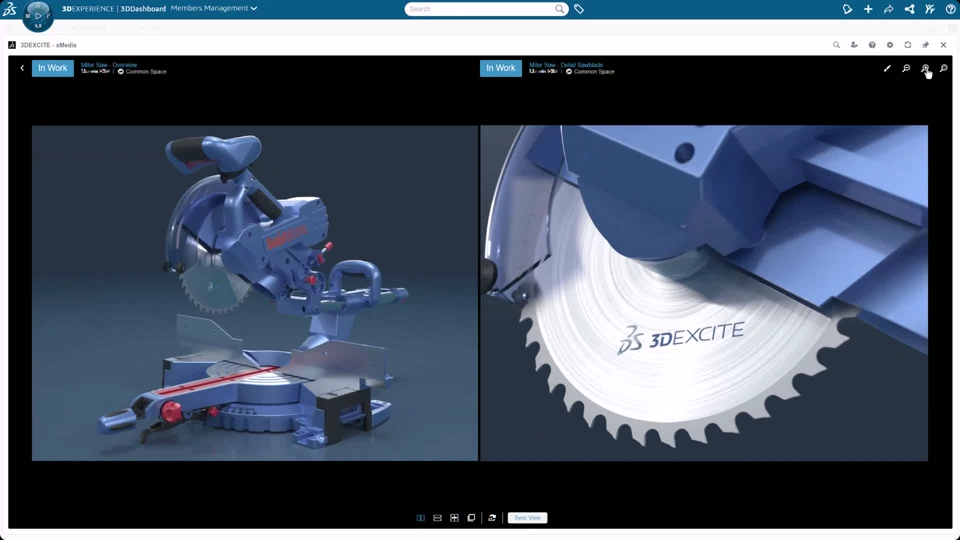The height and width of the screenshot is (540, 960).
Task: Click the In Work status of Miter Saw - Overview
Action: click(53, 68)
